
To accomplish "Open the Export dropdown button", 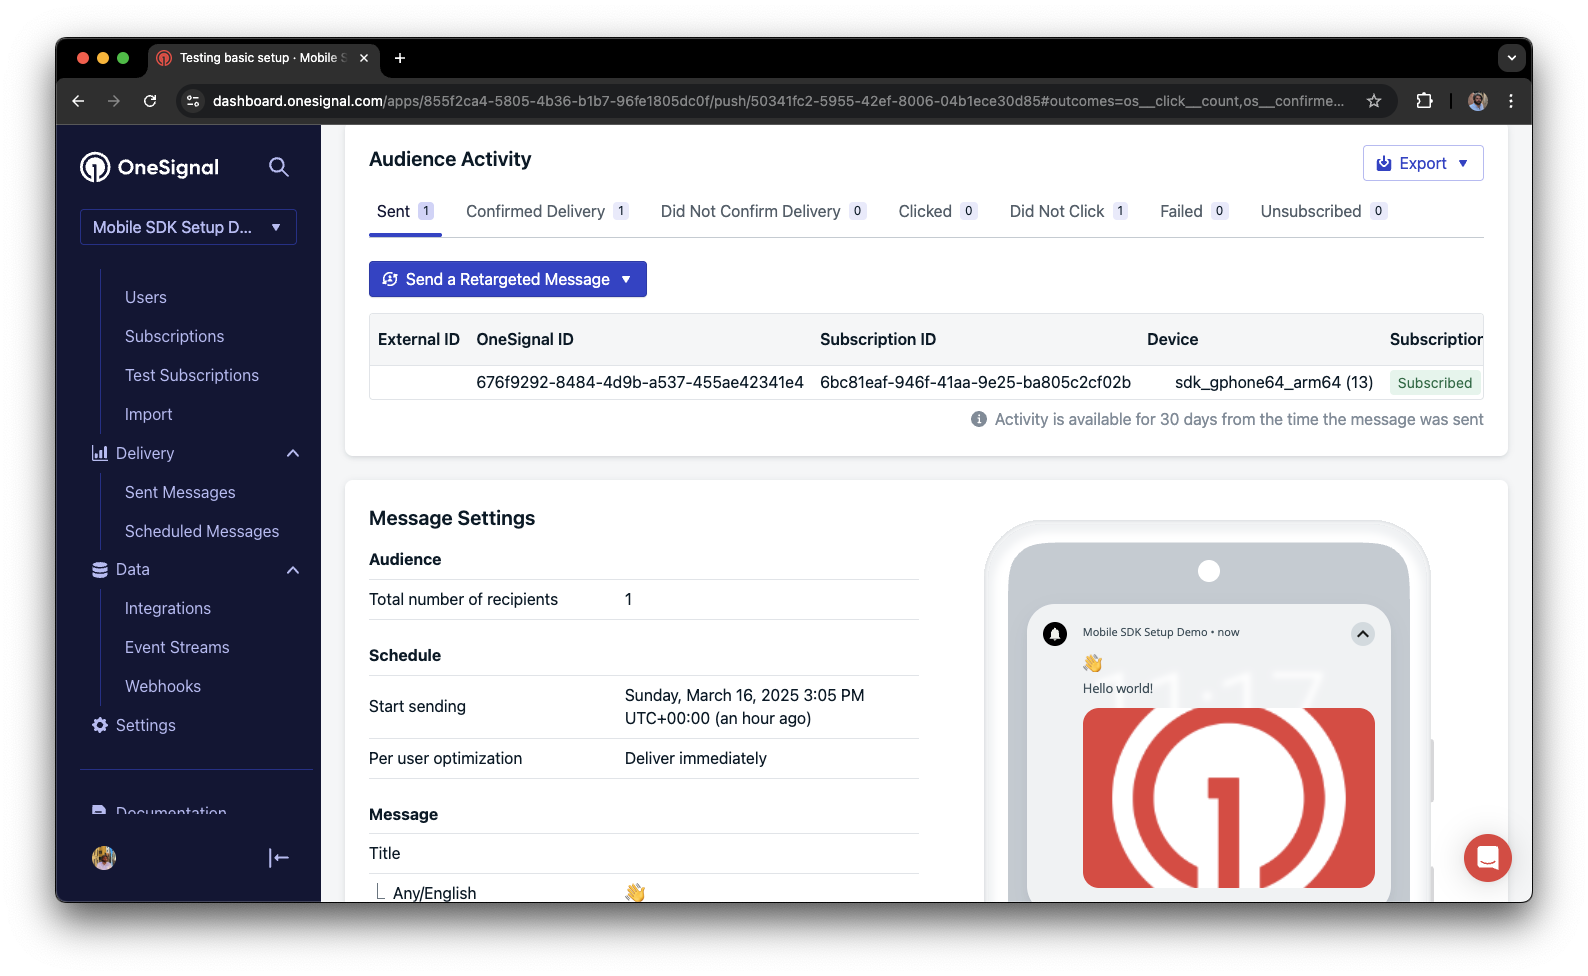I will (1423, 163).
